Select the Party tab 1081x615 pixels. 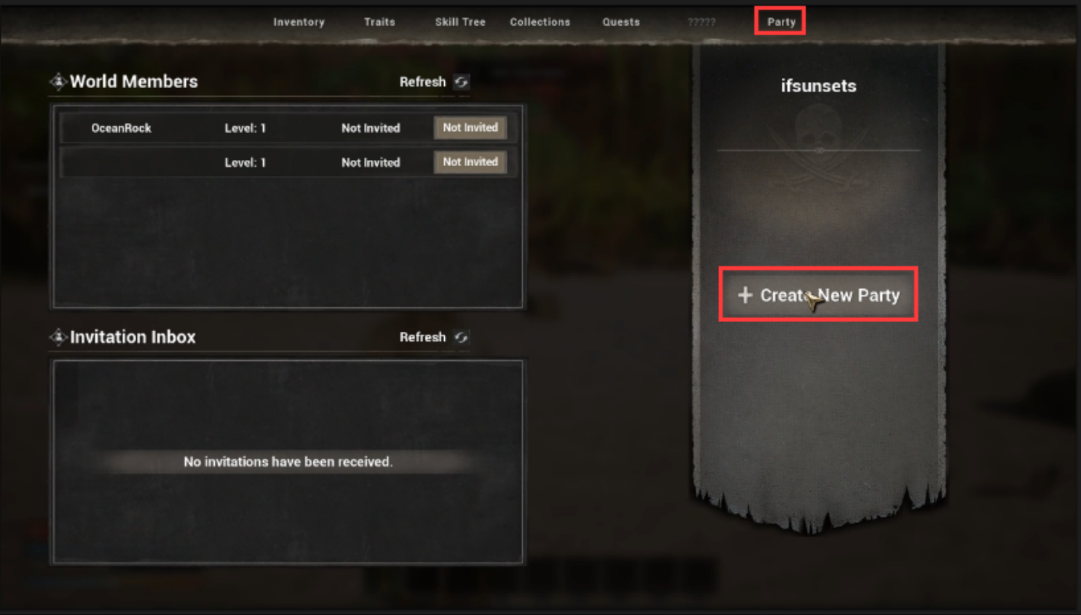(x=781, y=22)
